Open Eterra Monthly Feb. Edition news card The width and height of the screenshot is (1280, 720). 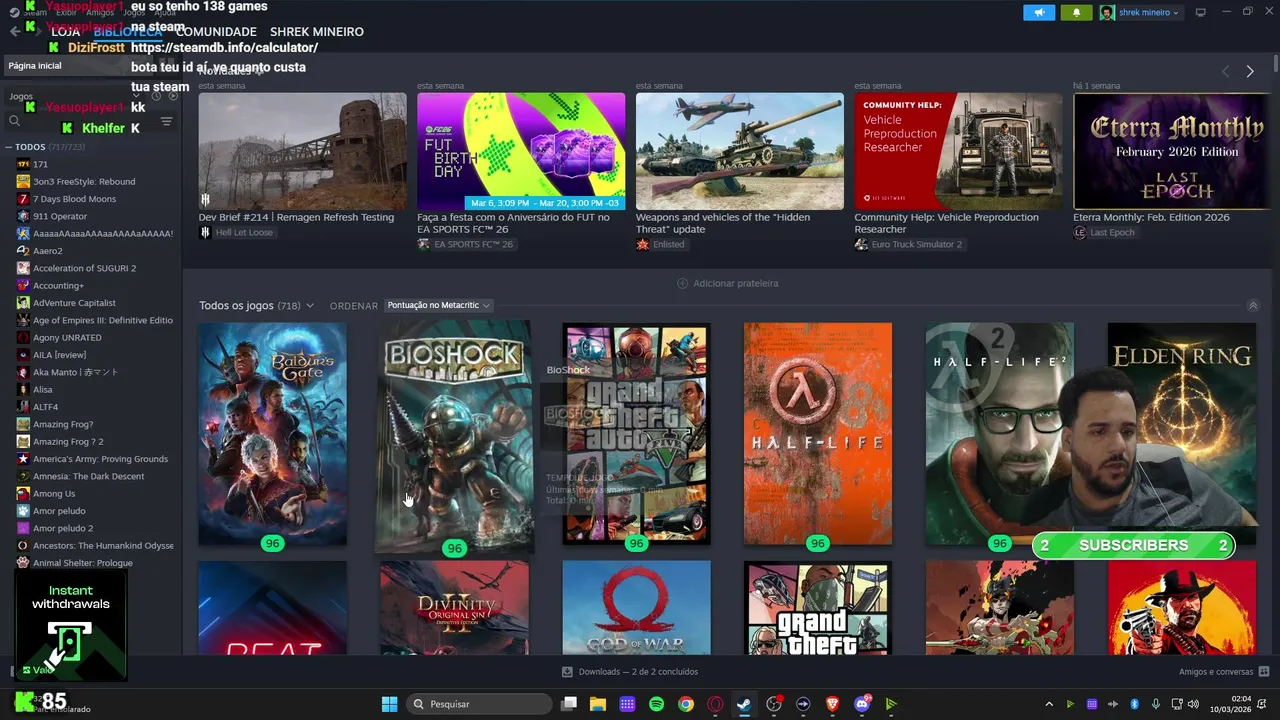pyautogui.click(x=1171, y=151)
